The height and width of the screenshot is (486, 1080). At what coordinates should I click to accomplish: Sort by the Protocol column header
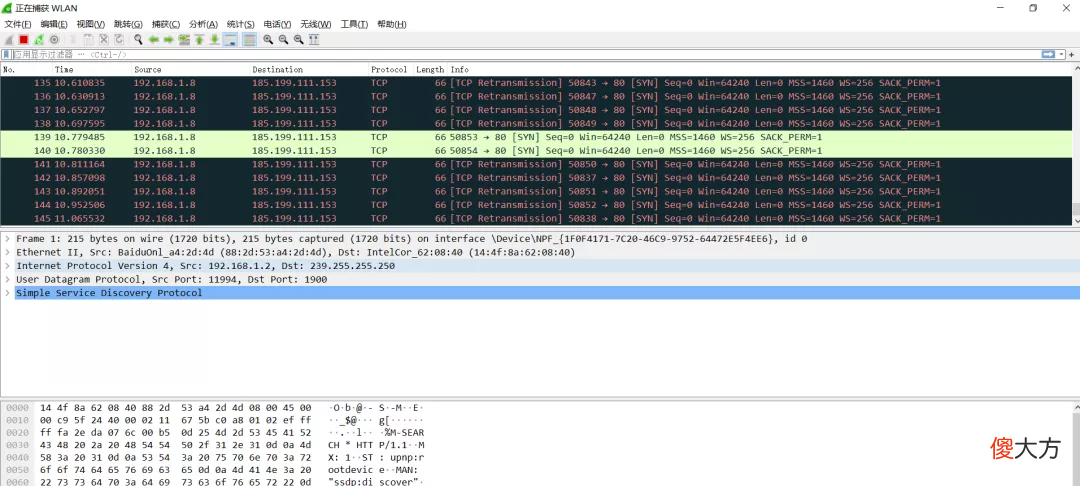(x=390, y=70)
